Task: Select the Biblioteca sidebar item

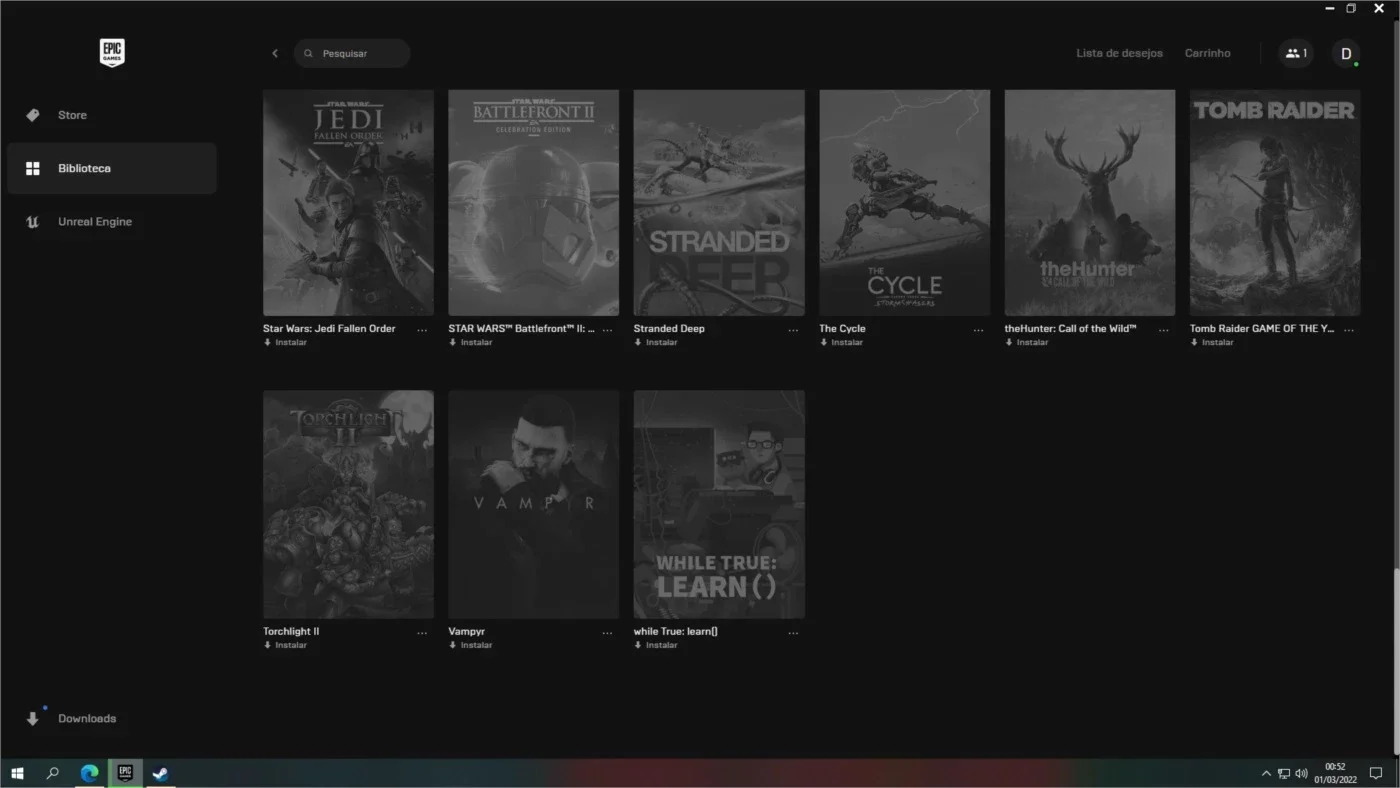Action: point(112,168)
